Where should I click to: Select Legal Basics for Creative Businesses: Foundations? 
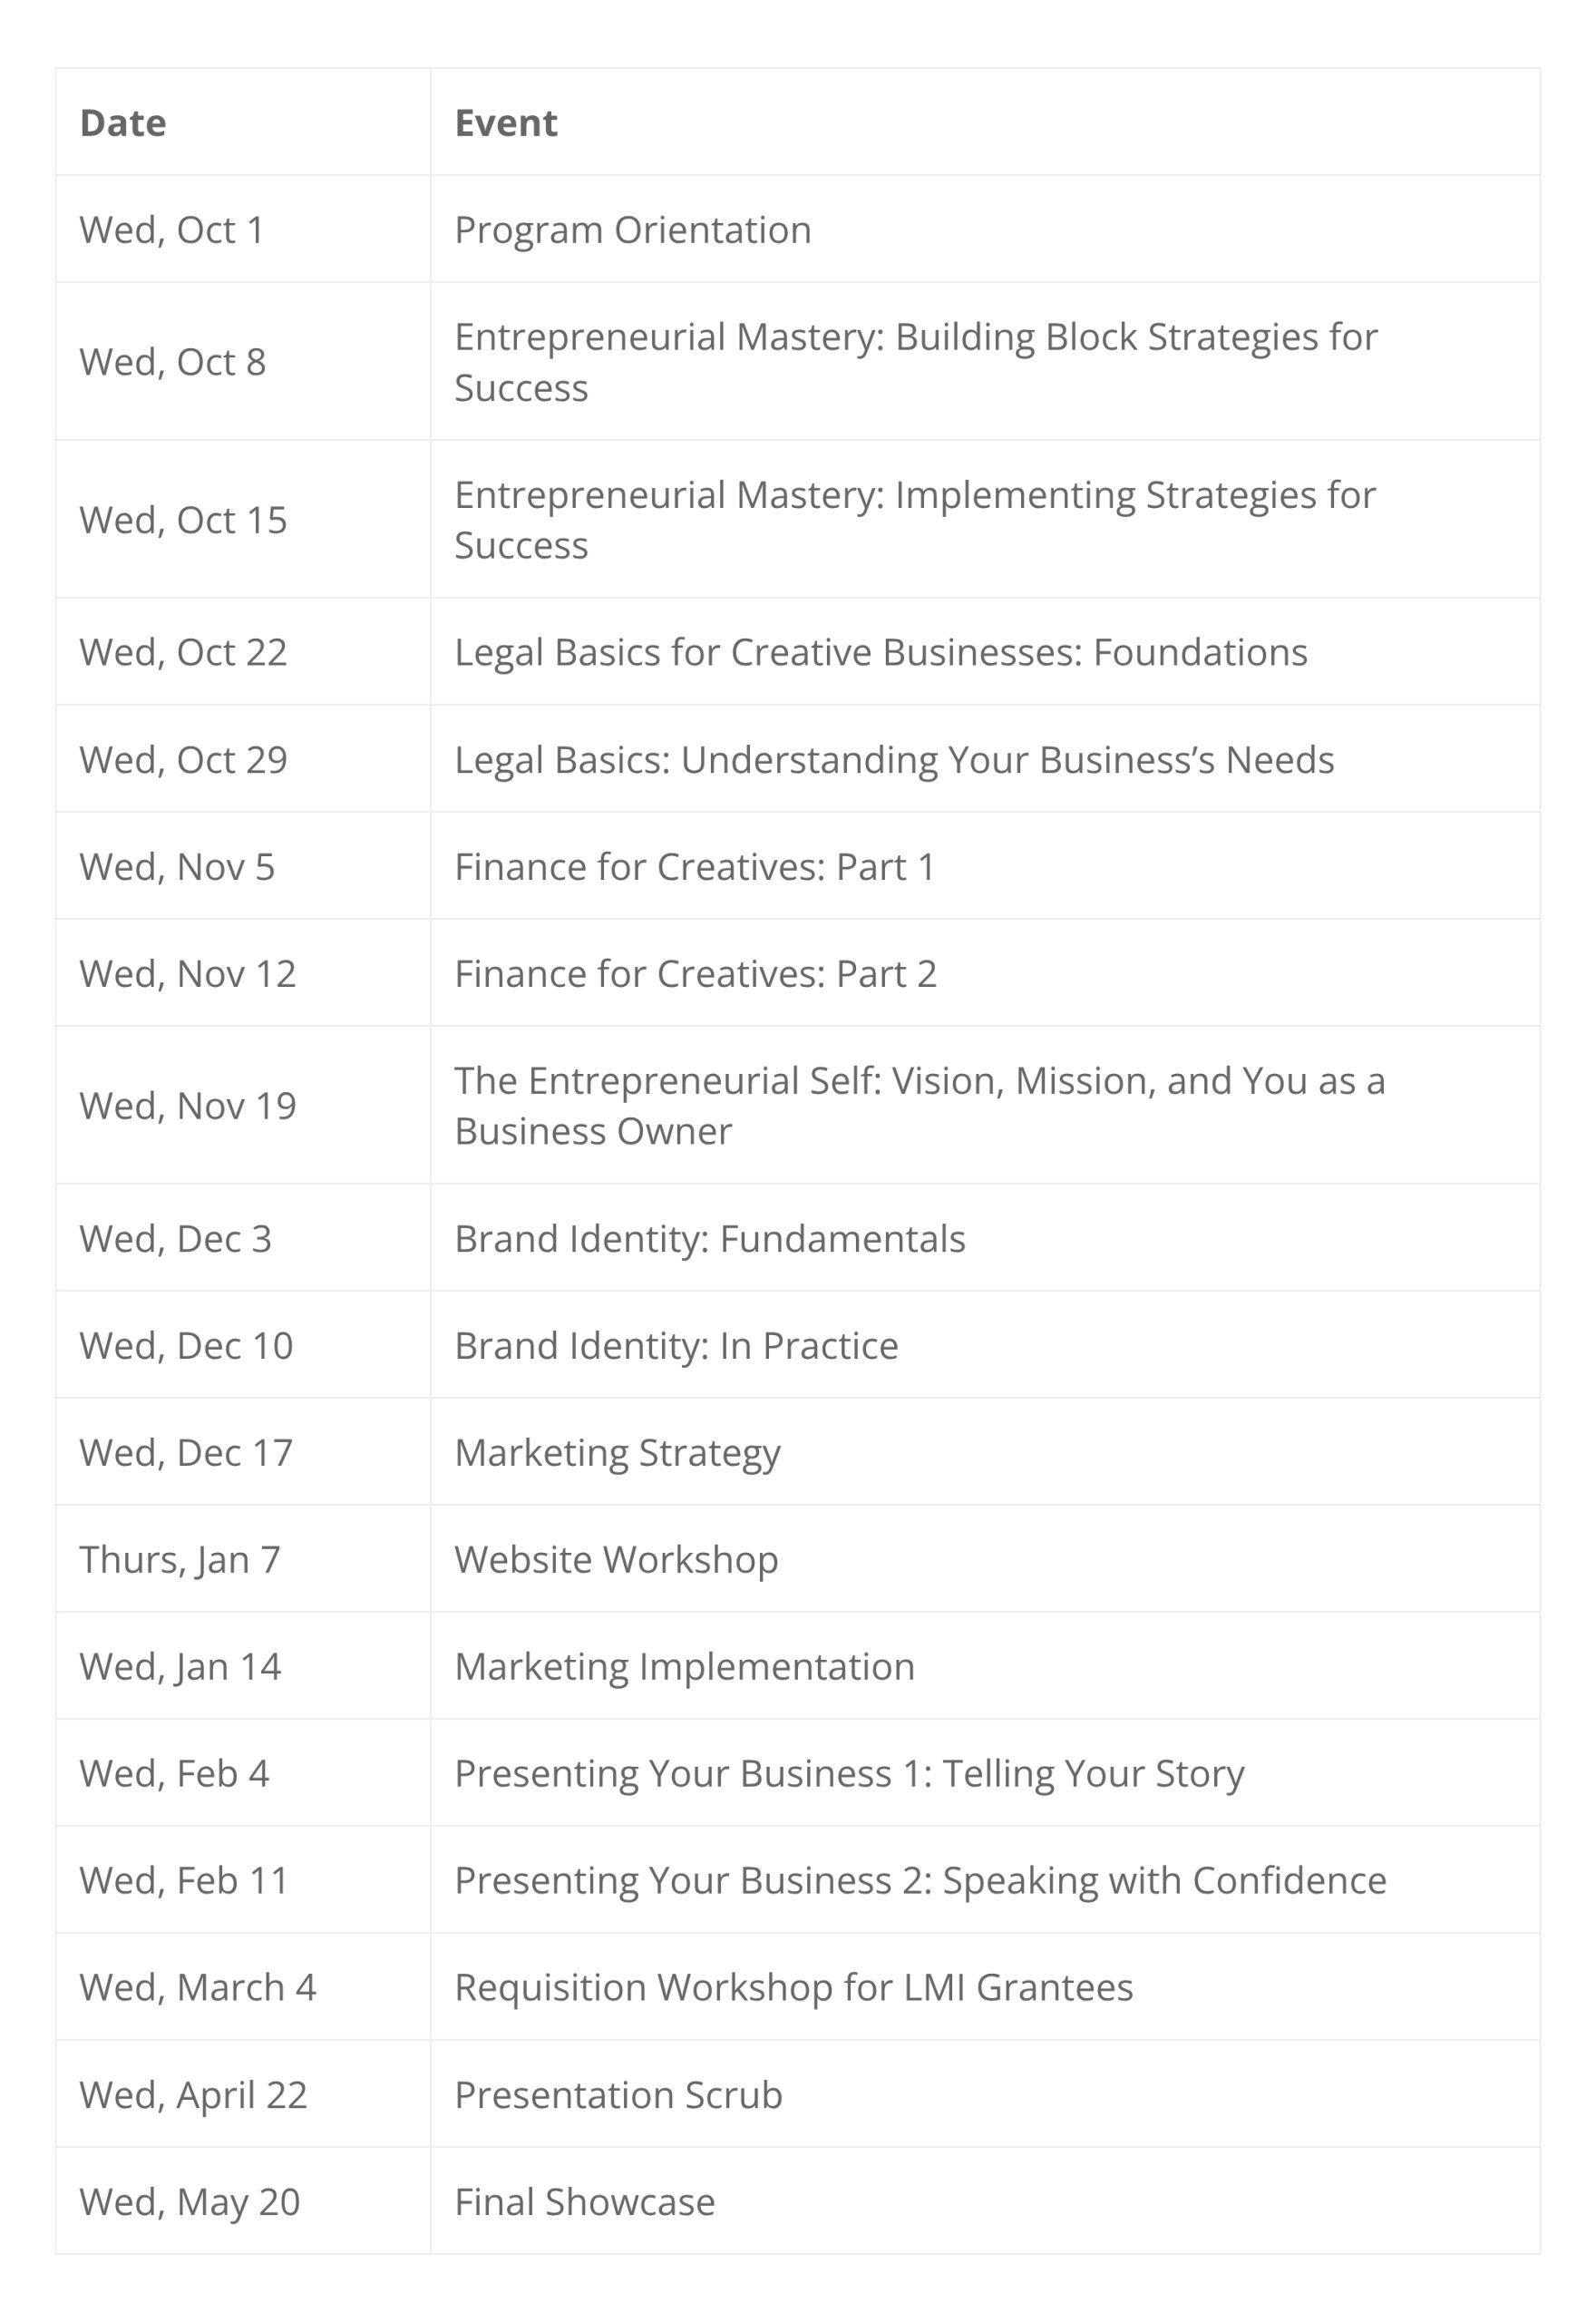(880, 652)
